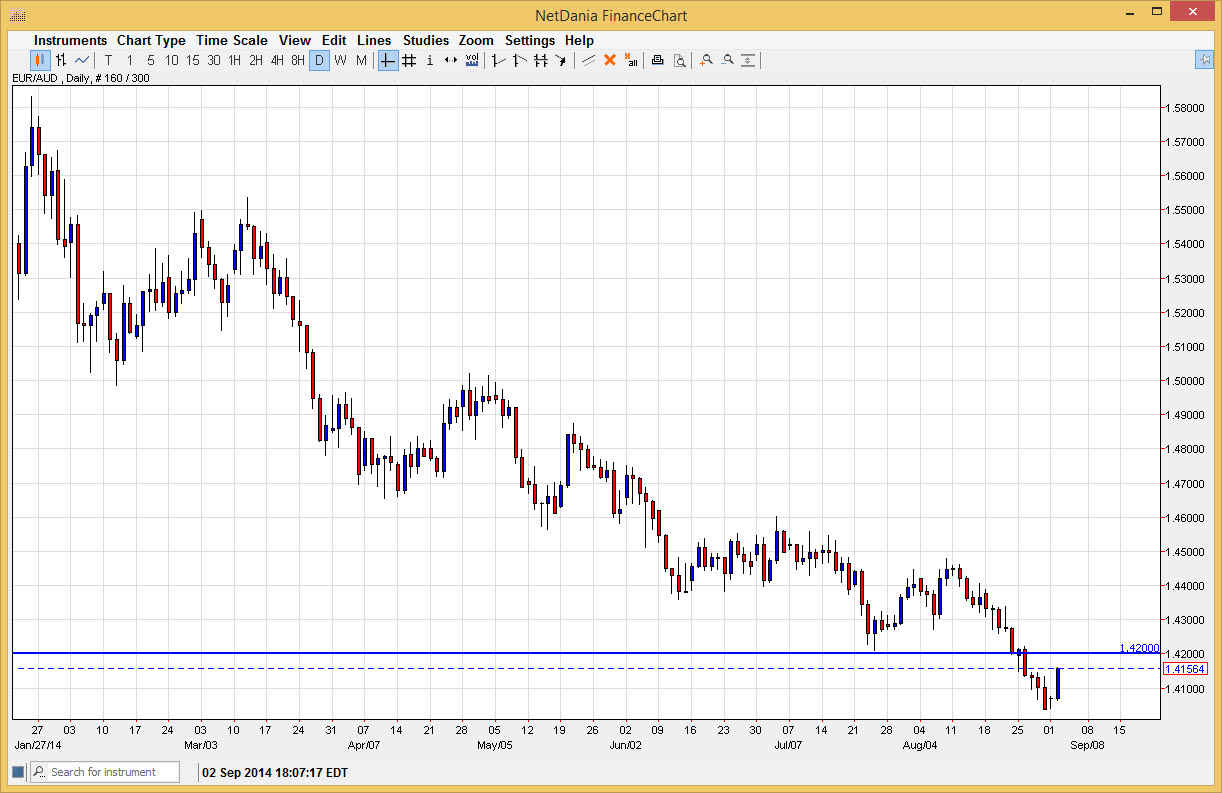The width and height of the screenshot is (1222, 793).
Task: Toggle the crosshair cursor button
Action: pos(388,60)
